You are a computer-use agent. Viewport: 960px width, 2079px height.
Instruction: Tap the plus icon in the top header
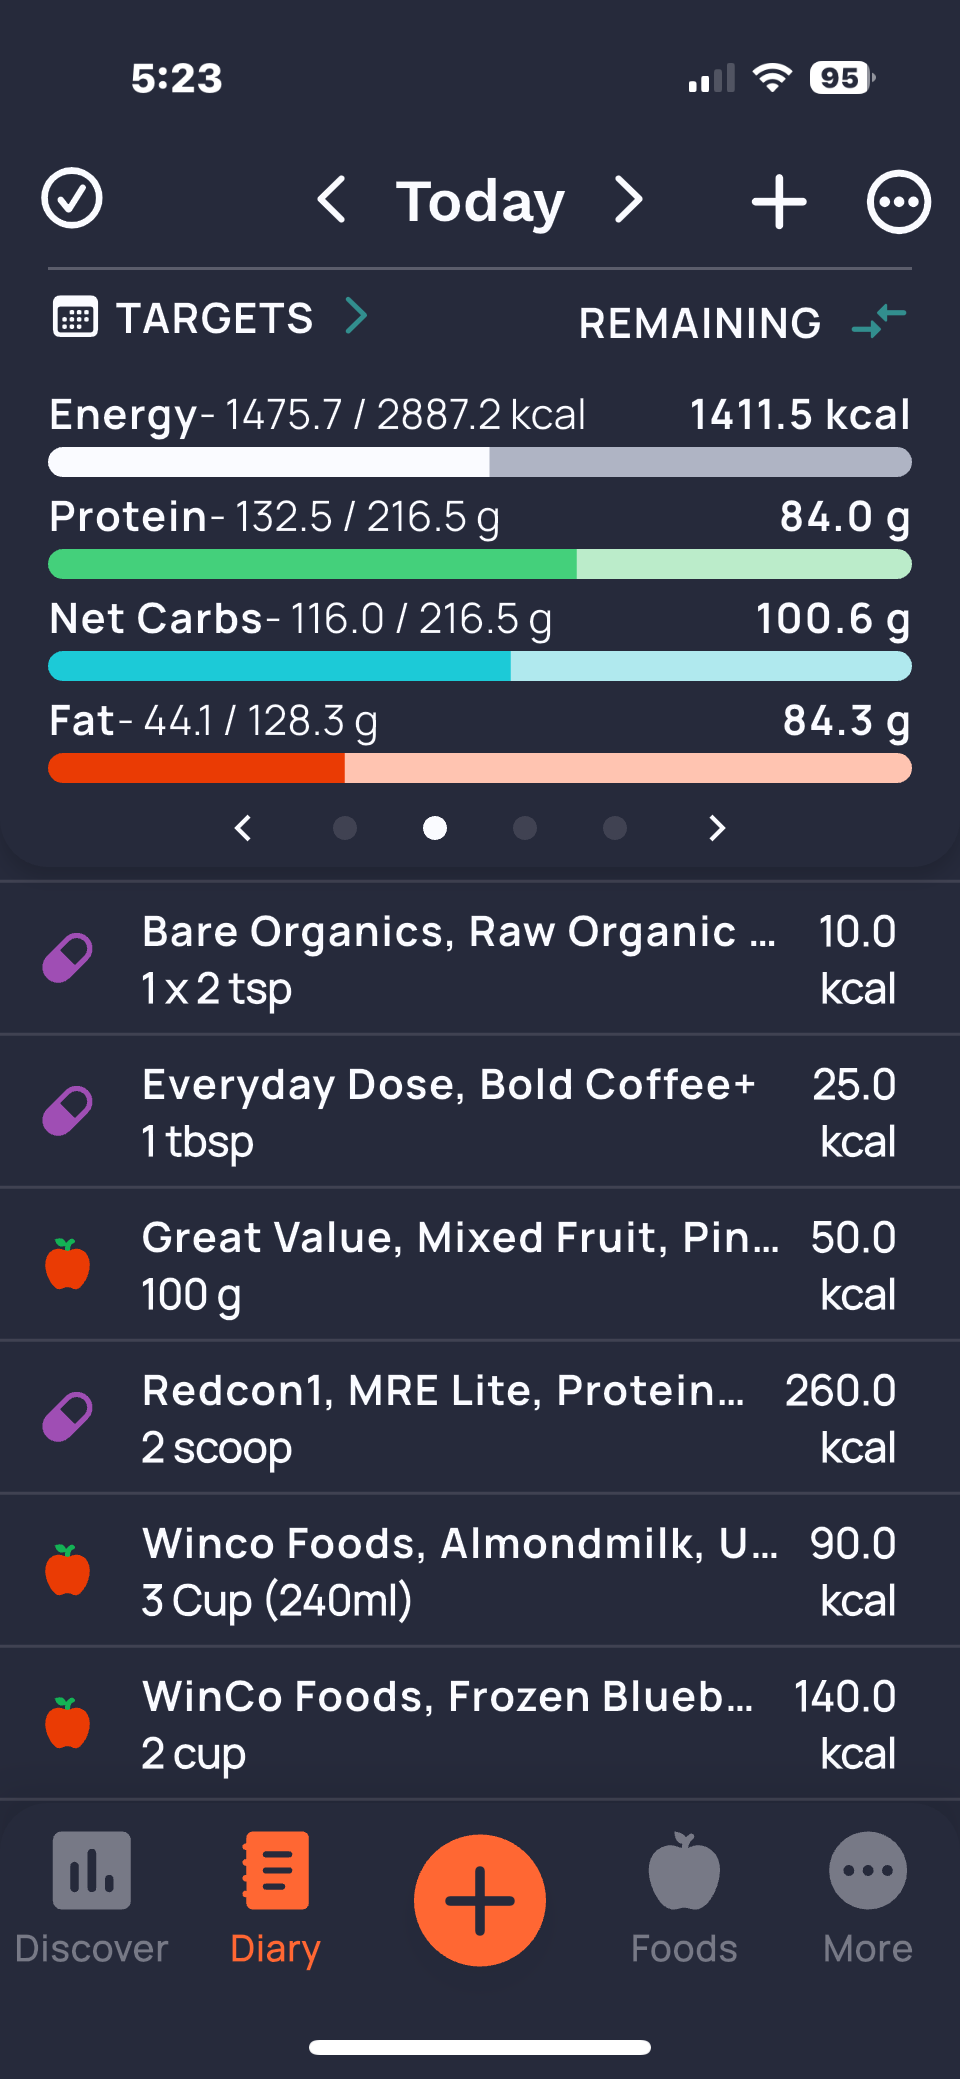778,202
